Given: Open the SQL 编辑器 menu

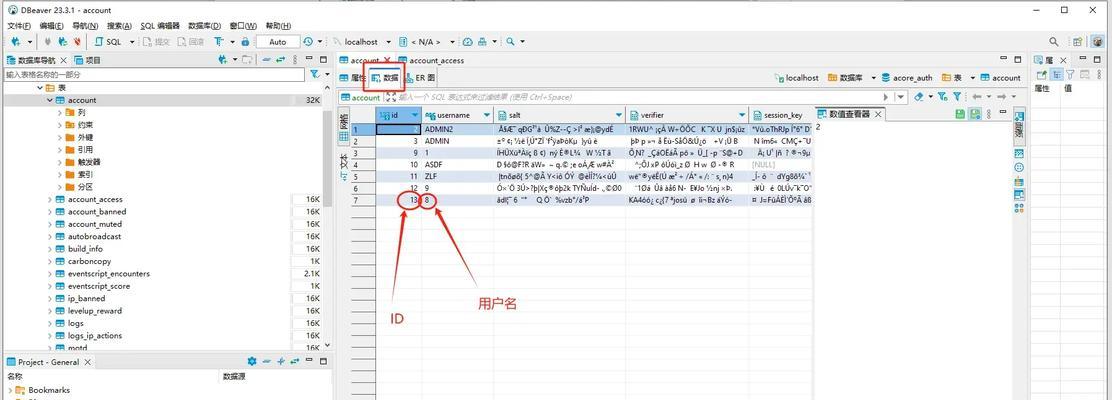Looking at the screenshot, I should [160, 26].
